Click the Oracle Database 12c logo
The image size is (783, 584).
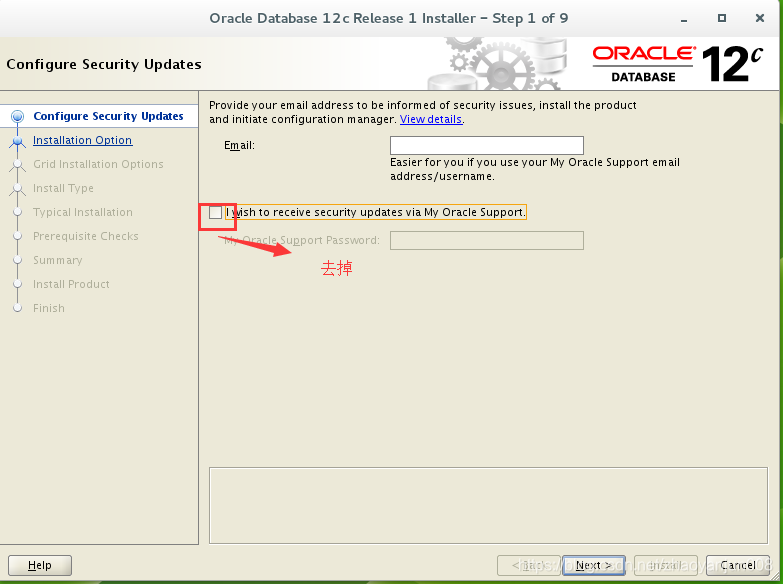click(677, 64)
